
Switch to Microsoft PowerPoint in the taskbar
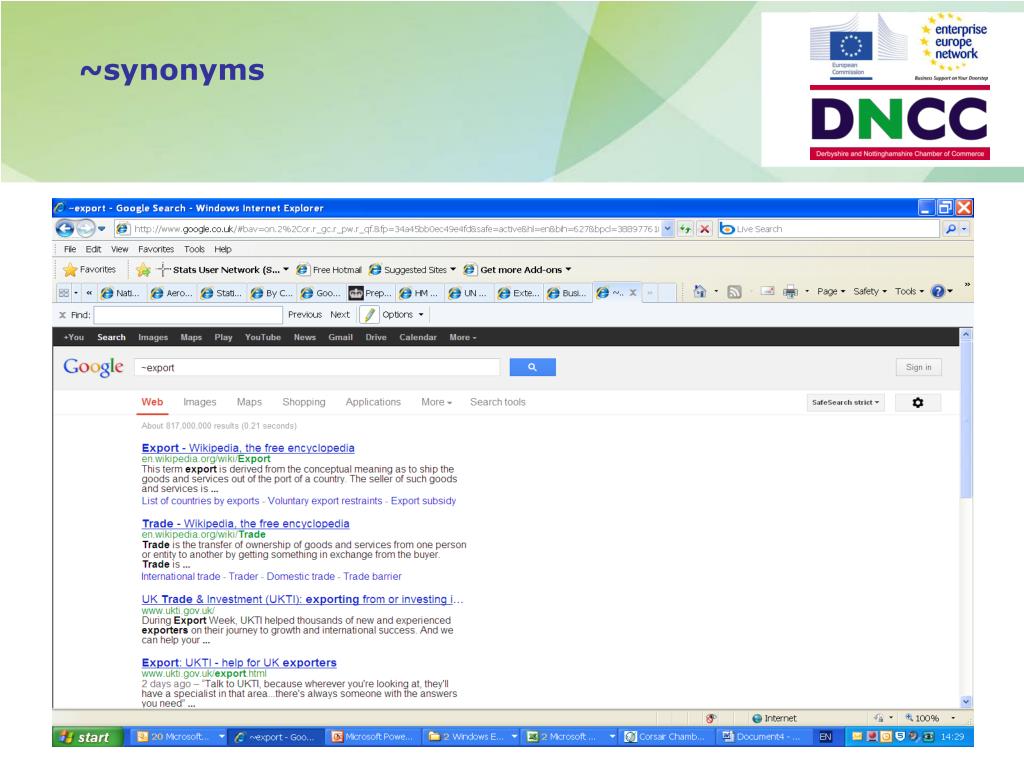[x=373, y=737]
